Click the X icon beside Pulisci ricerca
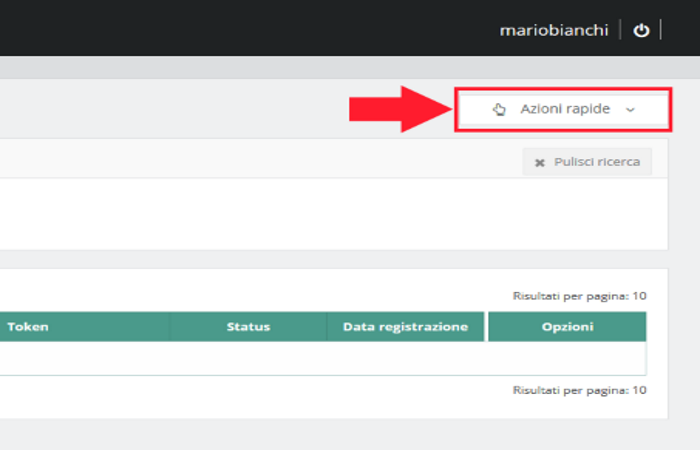This screenshot has height=450, width=700. 540,162
